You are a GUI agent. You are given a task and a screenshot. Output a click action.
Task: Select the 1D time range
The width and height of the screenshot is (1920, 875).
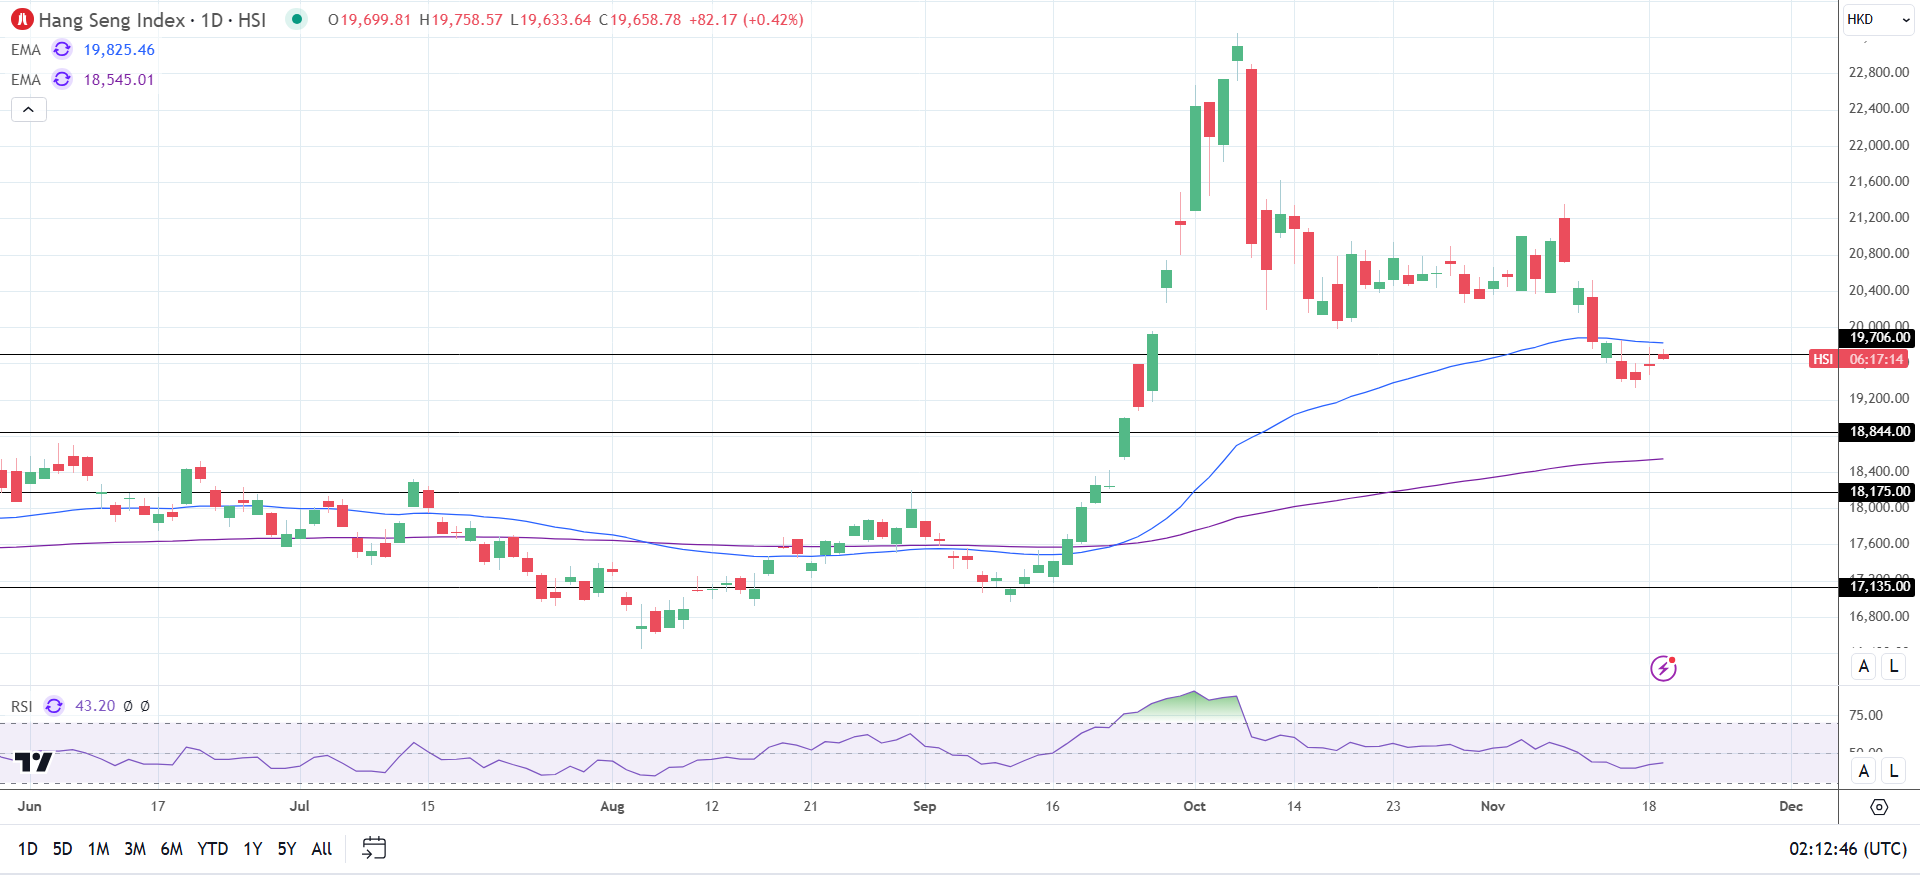pyautogui.click(x=28, y=849)
